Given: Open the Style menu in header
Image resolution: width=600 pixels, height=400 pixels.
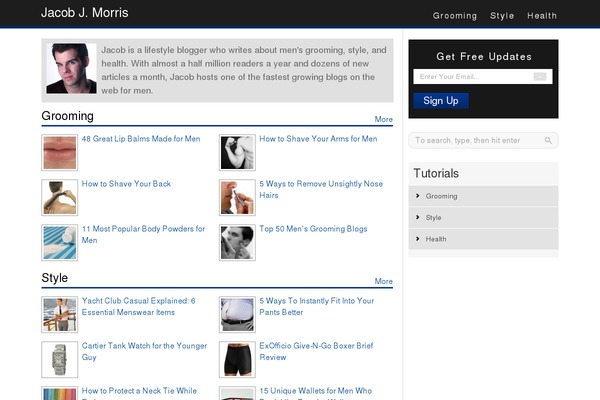Looking at the screenshot, I should pos(502,16).
